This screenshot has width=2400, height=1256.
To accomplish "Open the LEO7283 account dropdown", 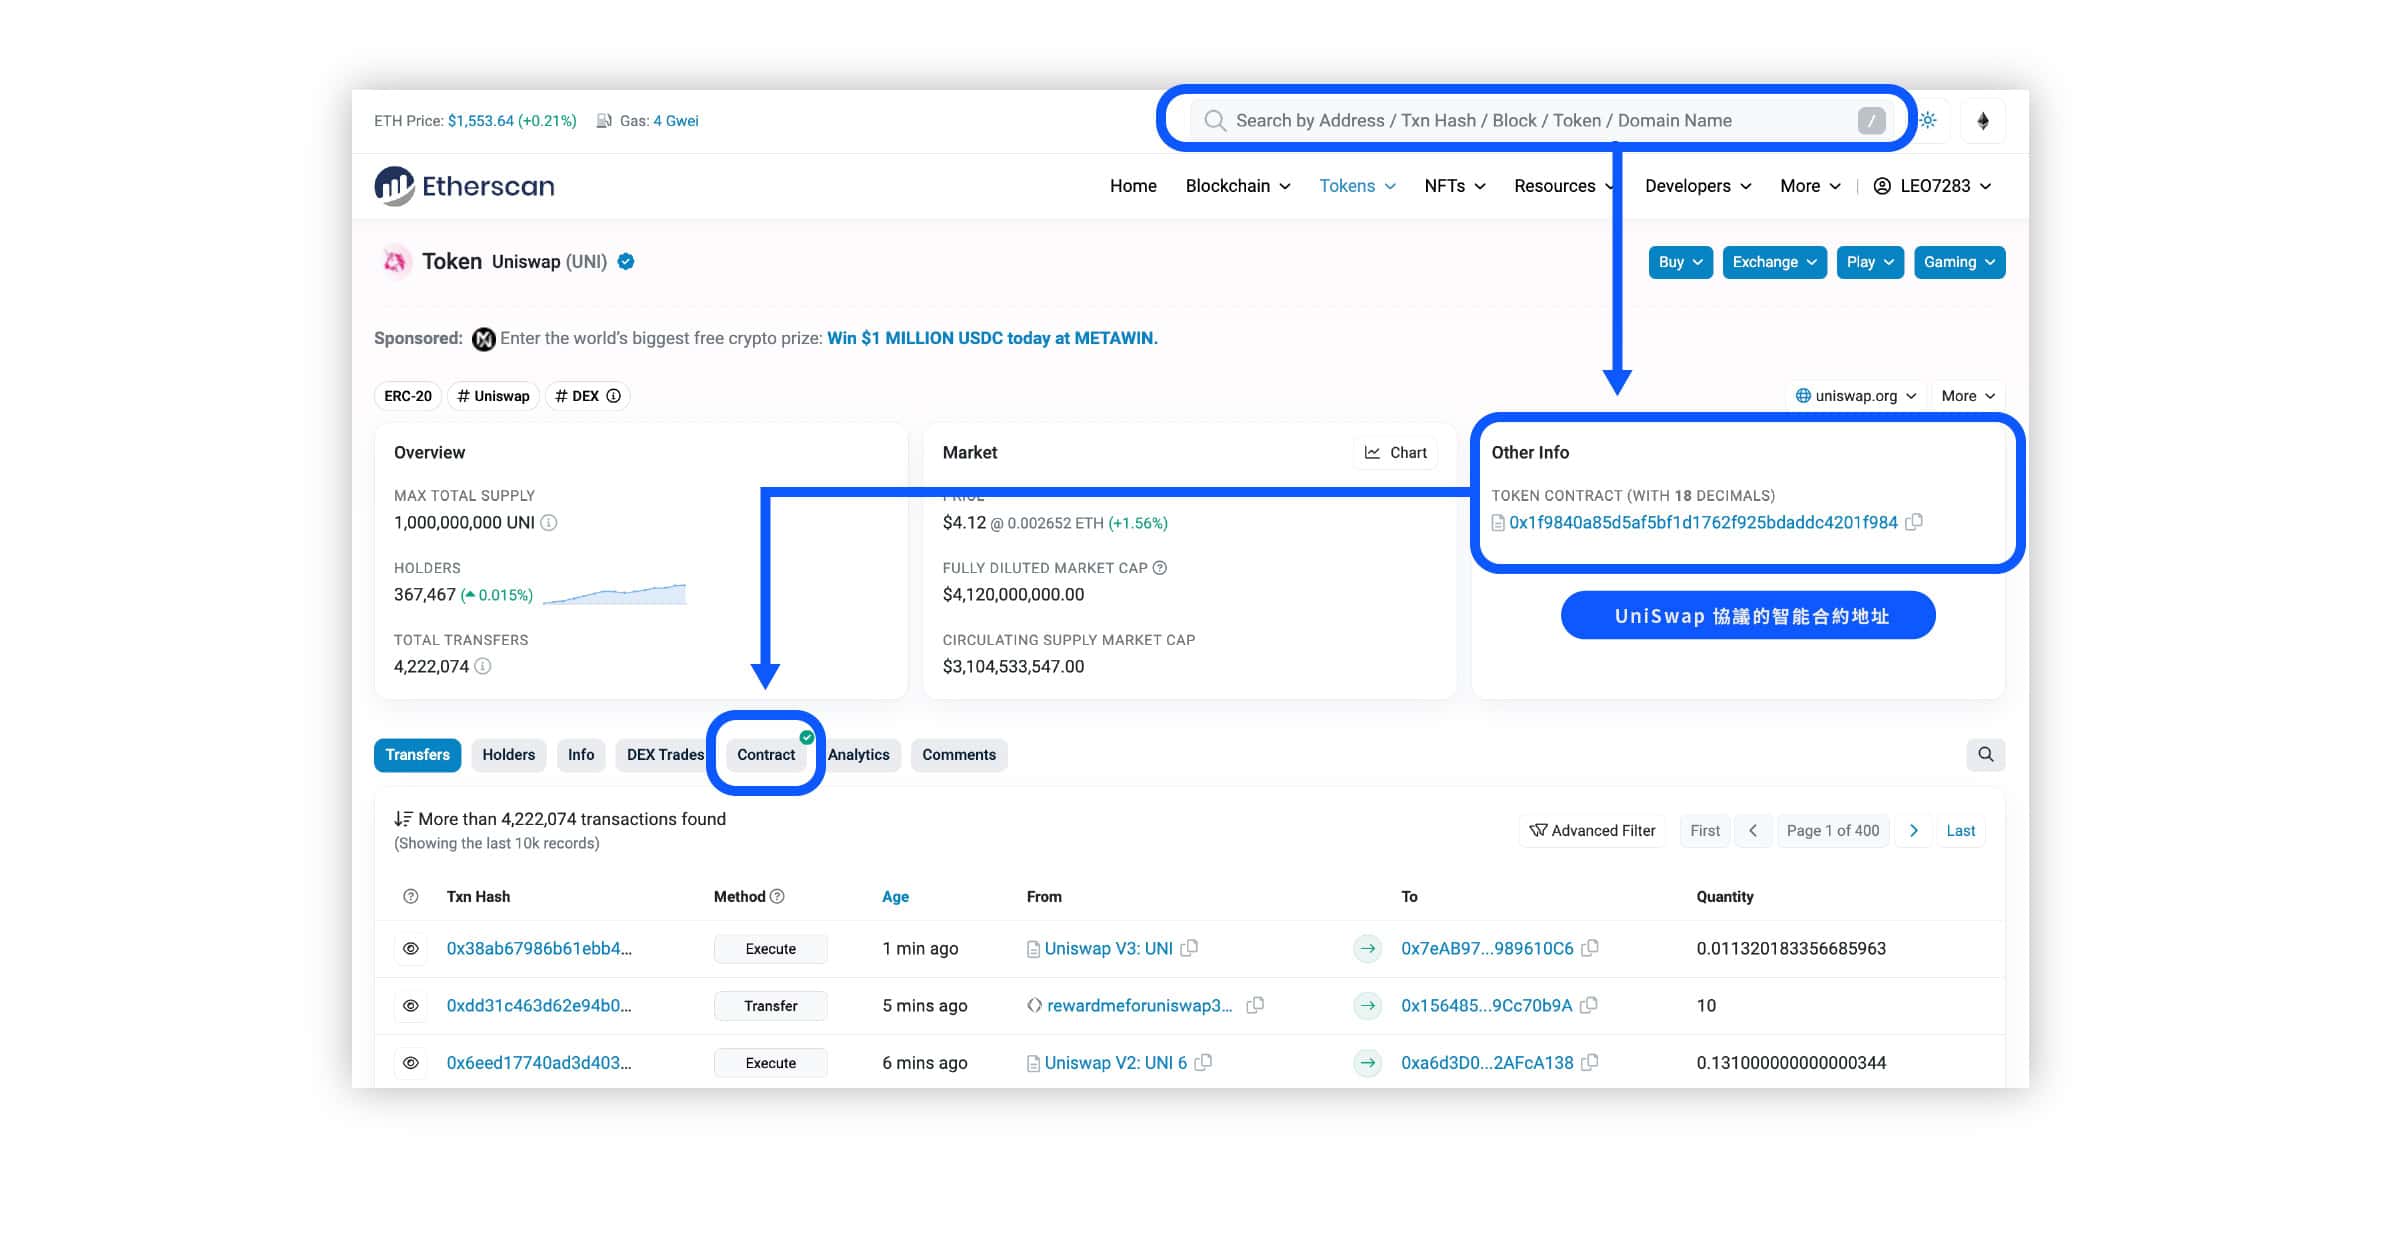I will (x=1932, y=186).
